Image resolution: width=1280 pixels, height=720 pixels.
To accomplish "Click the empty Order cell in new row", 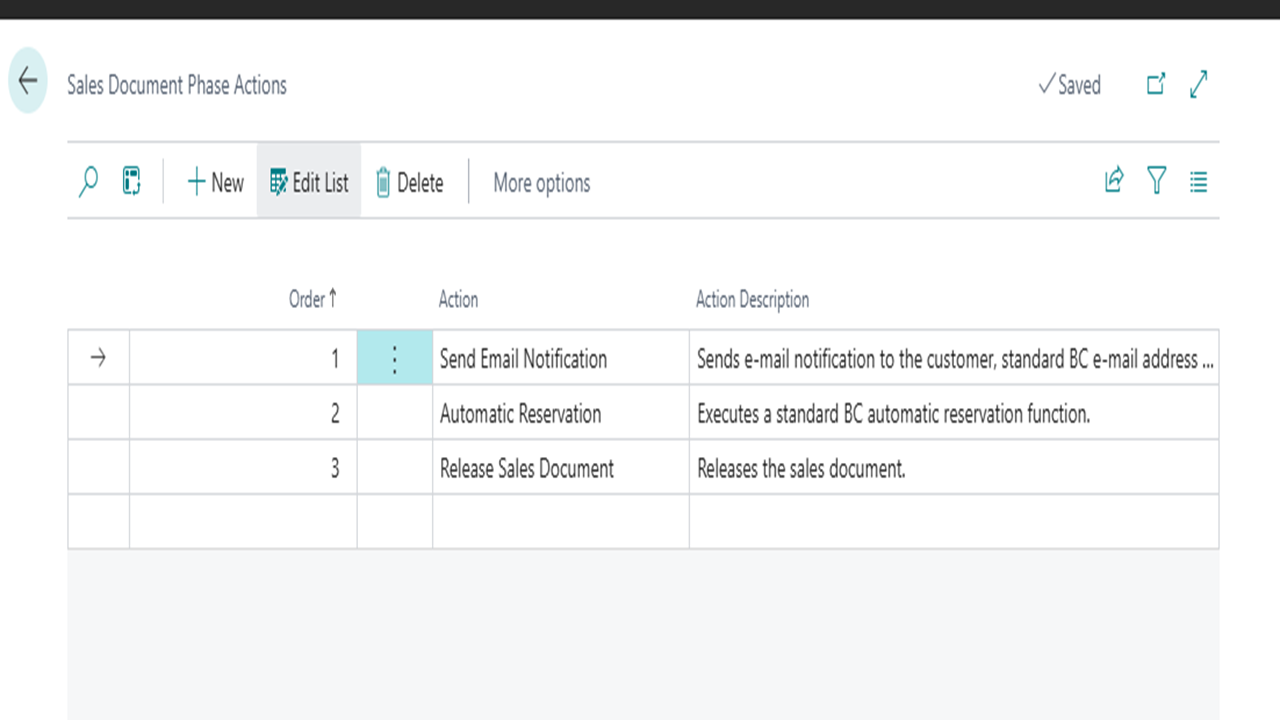I will pos(243,521).
